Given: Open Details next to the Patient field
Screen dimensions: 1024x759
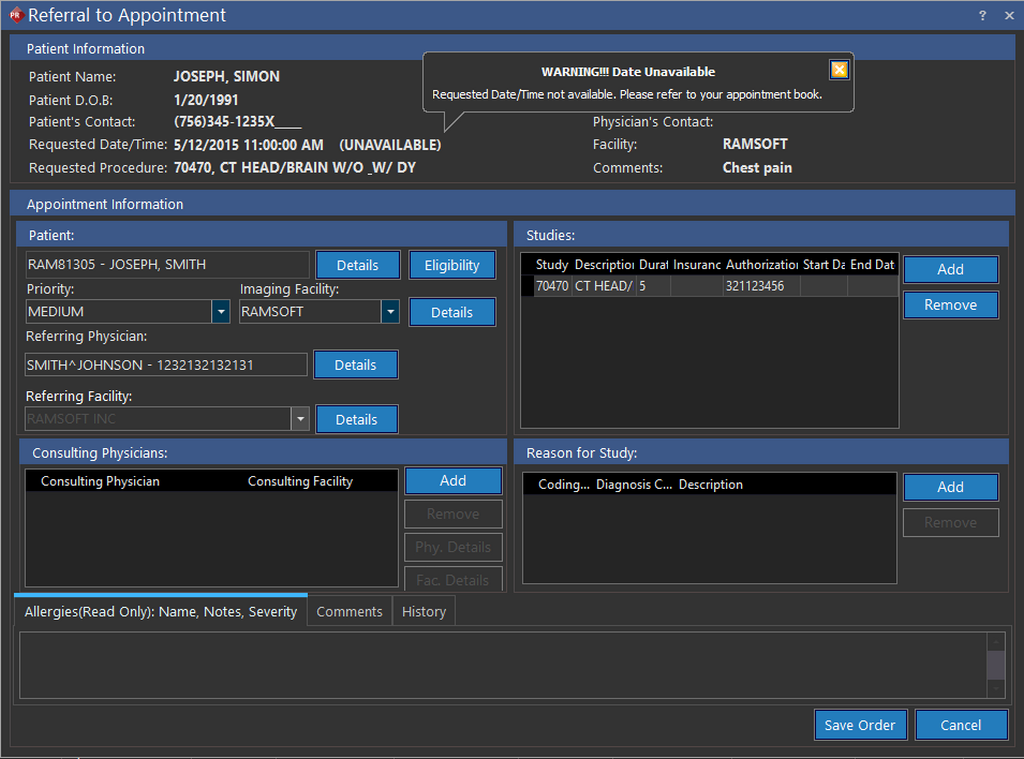Looking at the screenshot, I should click(357, 265).
